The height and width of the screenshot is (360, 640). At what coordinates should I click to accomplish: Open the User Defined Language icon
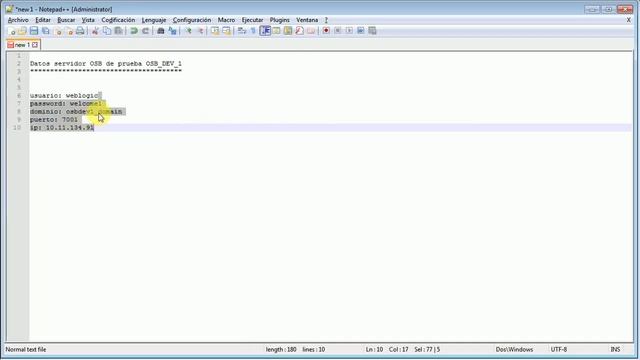coord(277,31)
